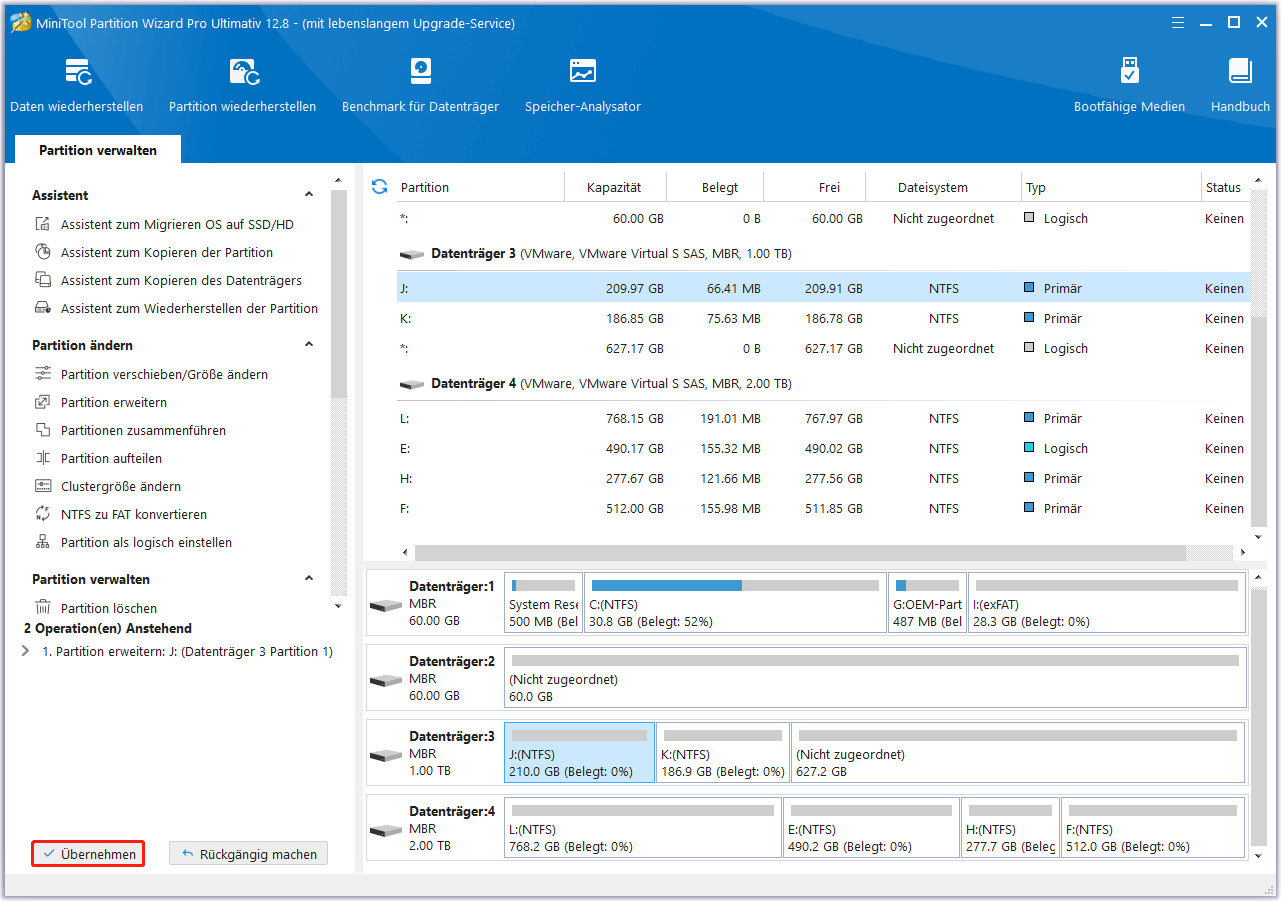Select F: partition row in table
This screenshot has height=903, width=1282.
823,509
